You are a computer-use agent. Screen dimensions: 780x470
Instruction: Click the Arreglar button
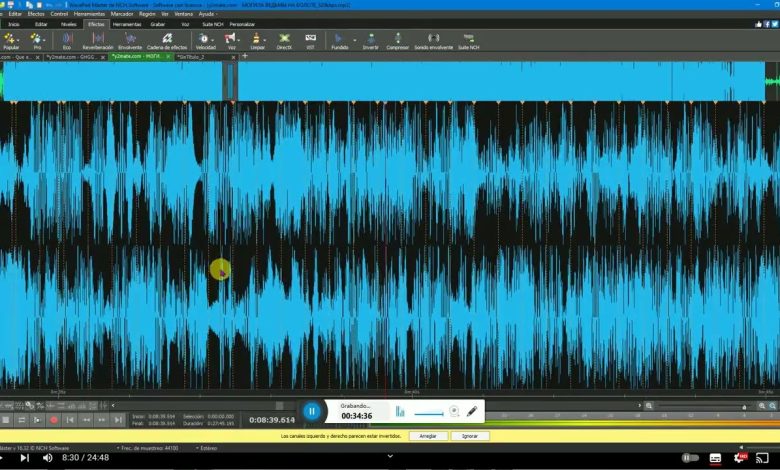click(427, 436)
